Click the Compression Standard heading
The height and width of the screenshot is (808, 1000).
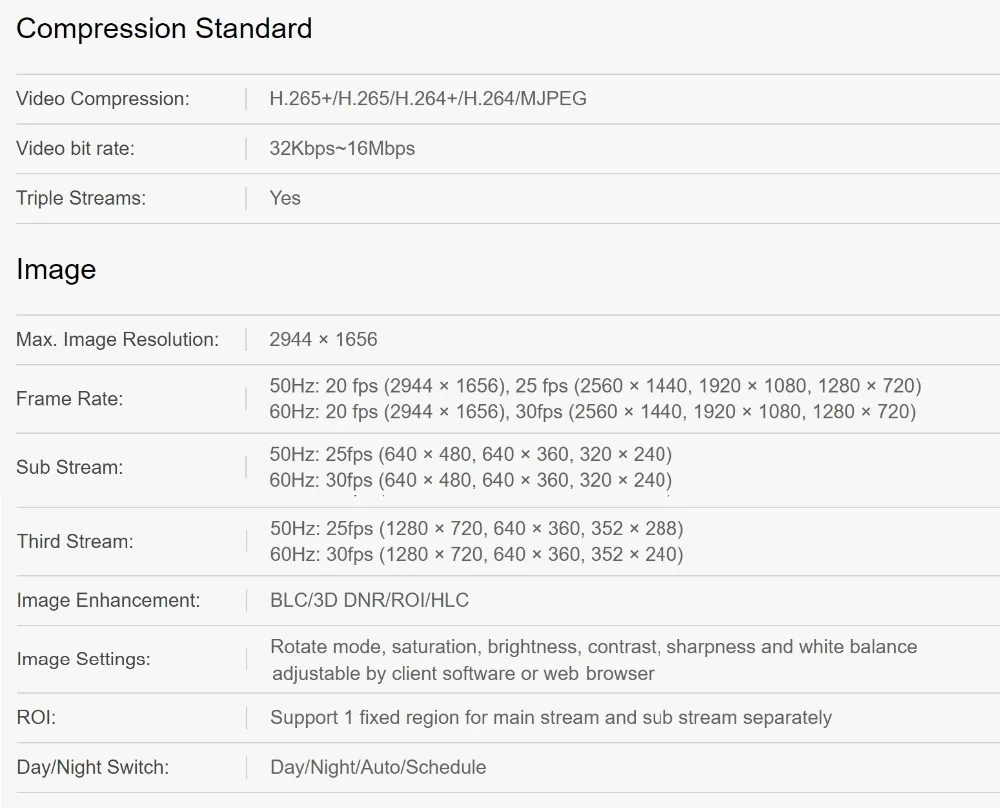click(164, 29)
